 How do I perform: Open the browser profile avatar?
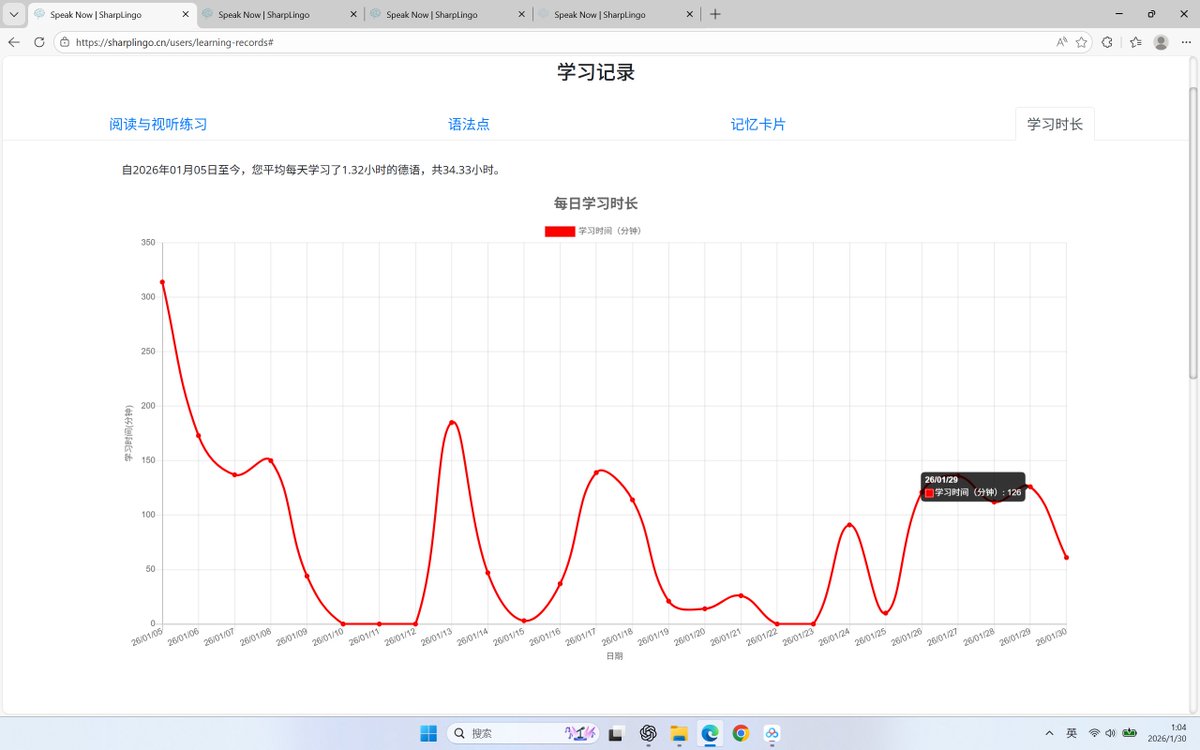pyautogui.click(x=1161, y=42)
